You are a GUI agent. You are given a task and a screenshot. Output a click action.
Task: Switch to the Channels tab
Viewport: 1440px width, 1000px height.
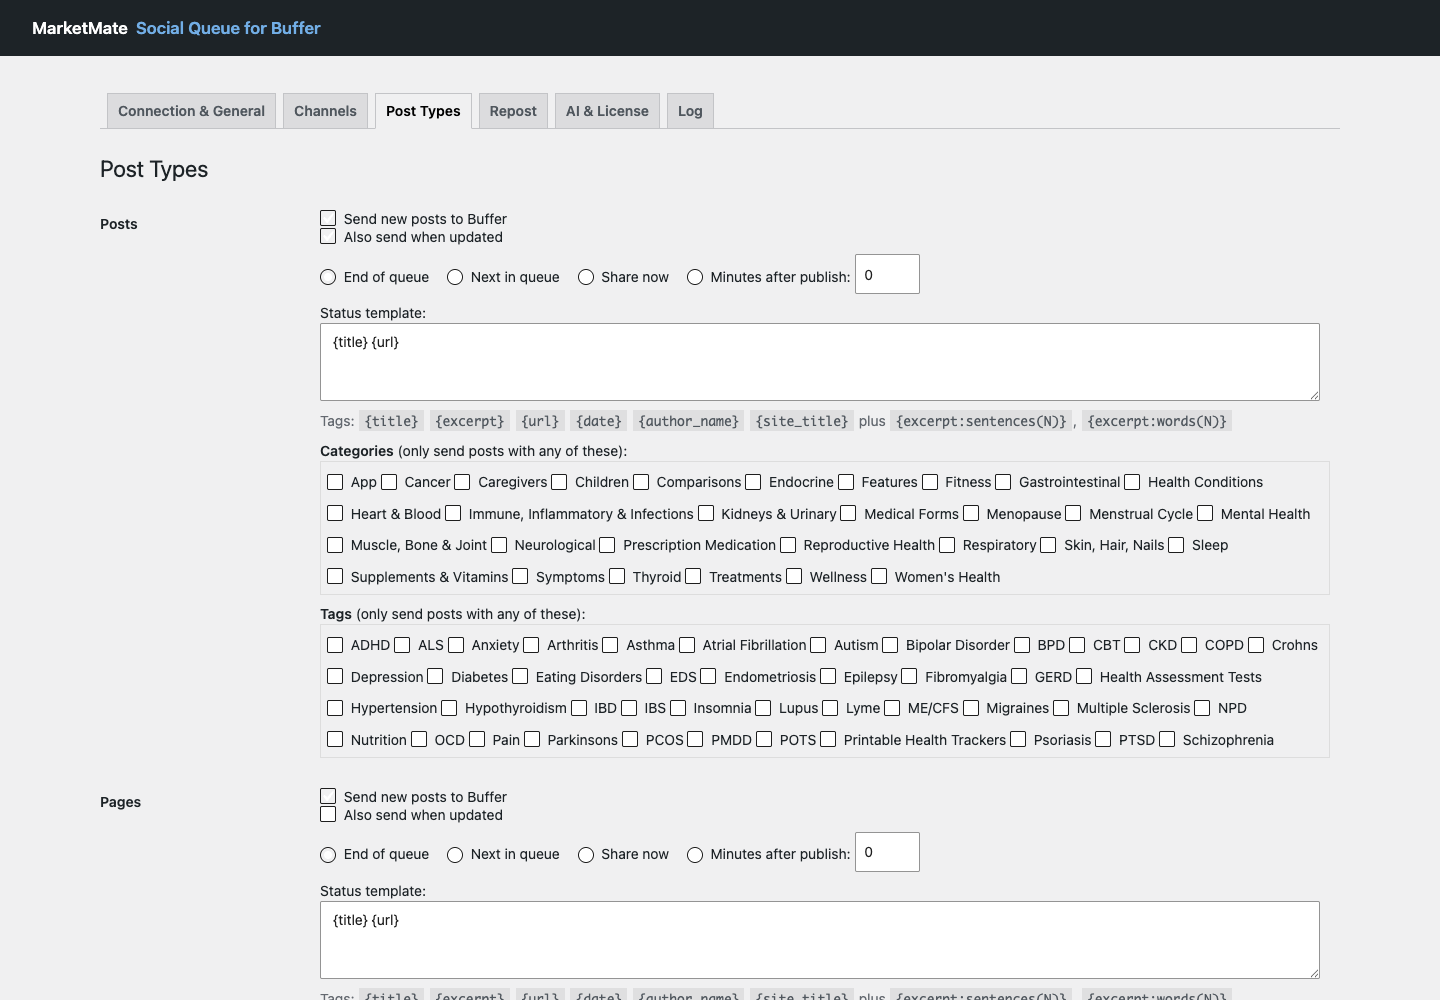click(x=325, y=111)
